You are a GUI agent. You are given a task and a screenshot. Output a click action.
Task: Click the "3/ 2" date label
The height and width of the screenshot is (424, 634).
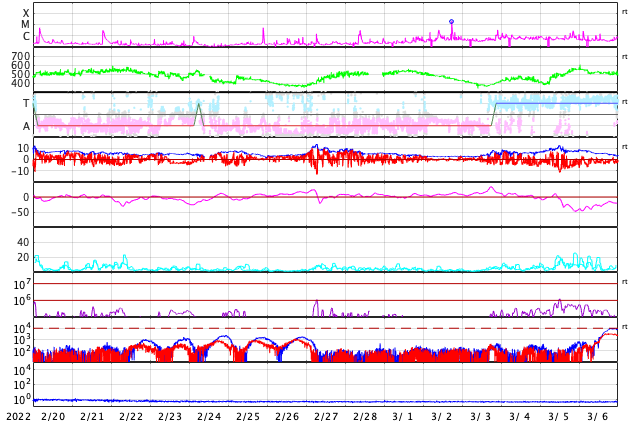[x=442, y=417]
